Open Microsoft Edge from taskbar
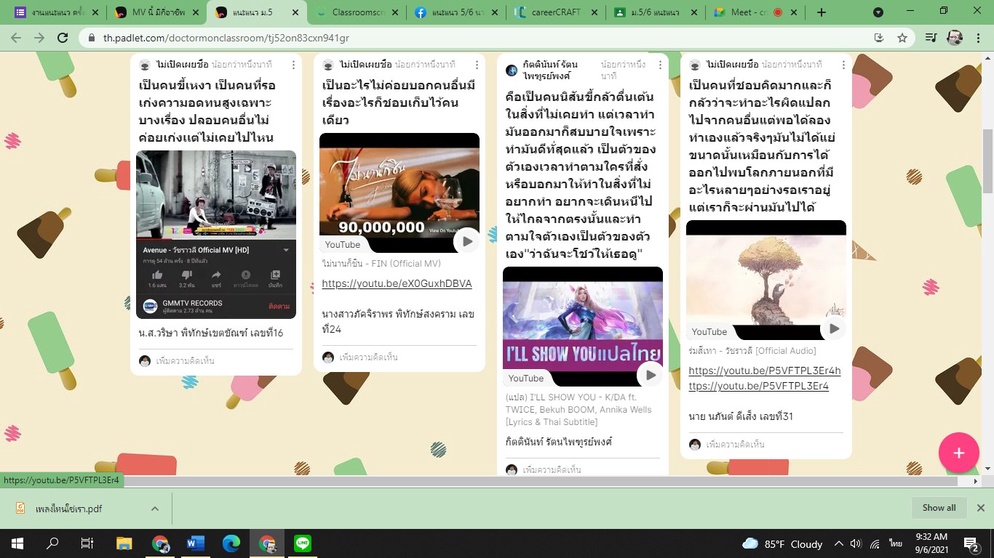This screenshot has height=558, width=994. (231, 543)
